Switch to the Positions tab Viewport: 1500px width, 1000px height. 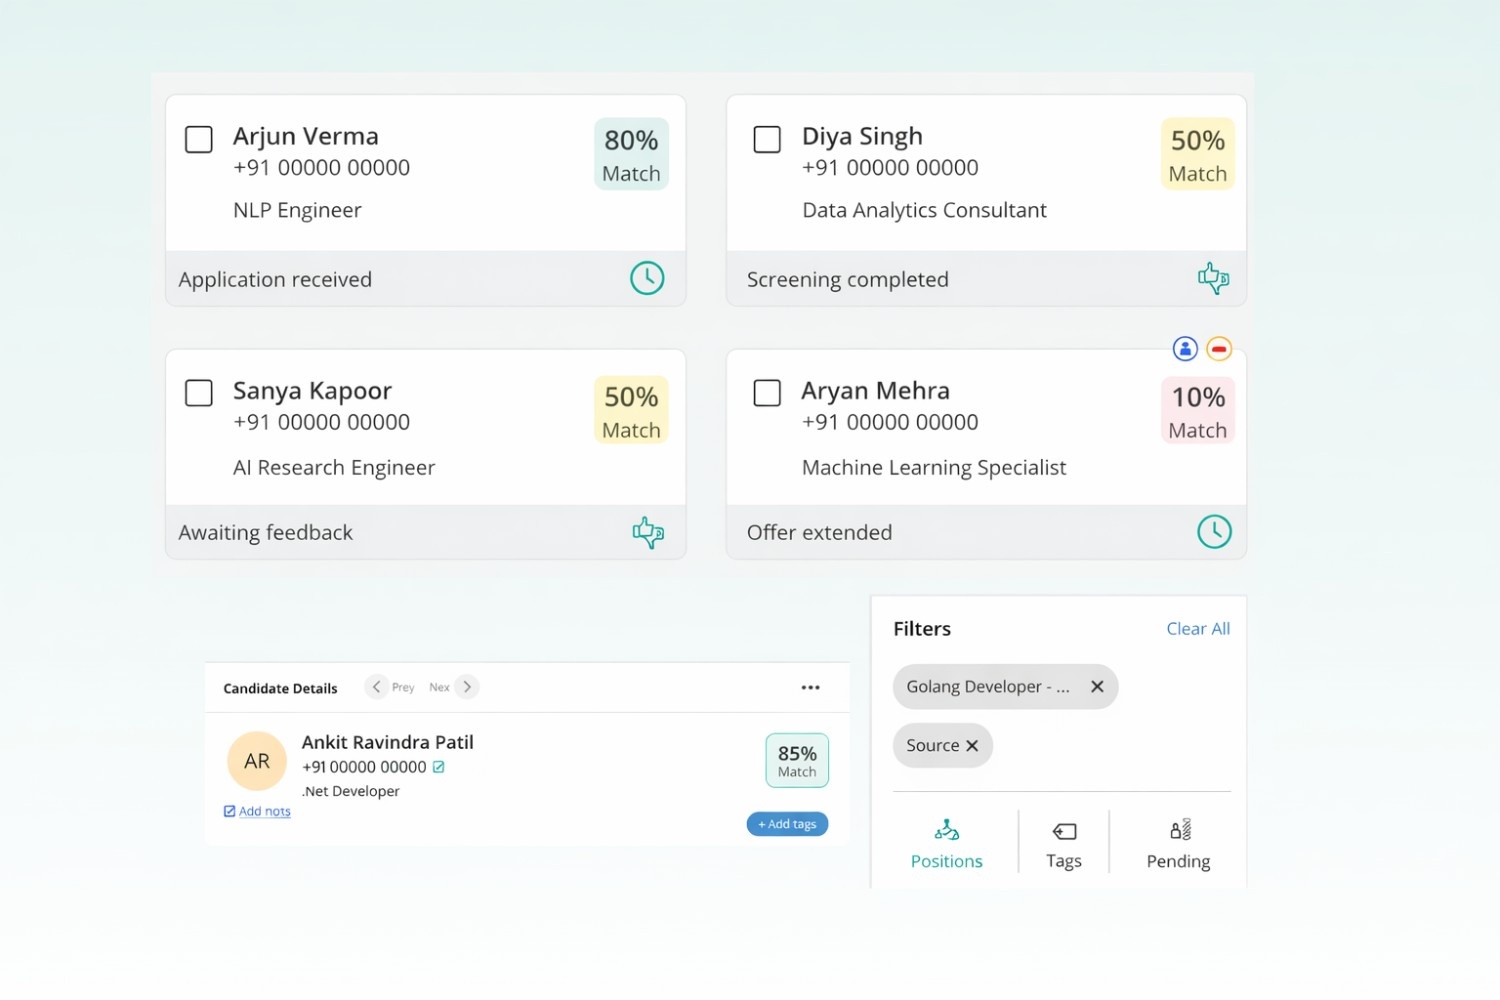coord(946,845)
